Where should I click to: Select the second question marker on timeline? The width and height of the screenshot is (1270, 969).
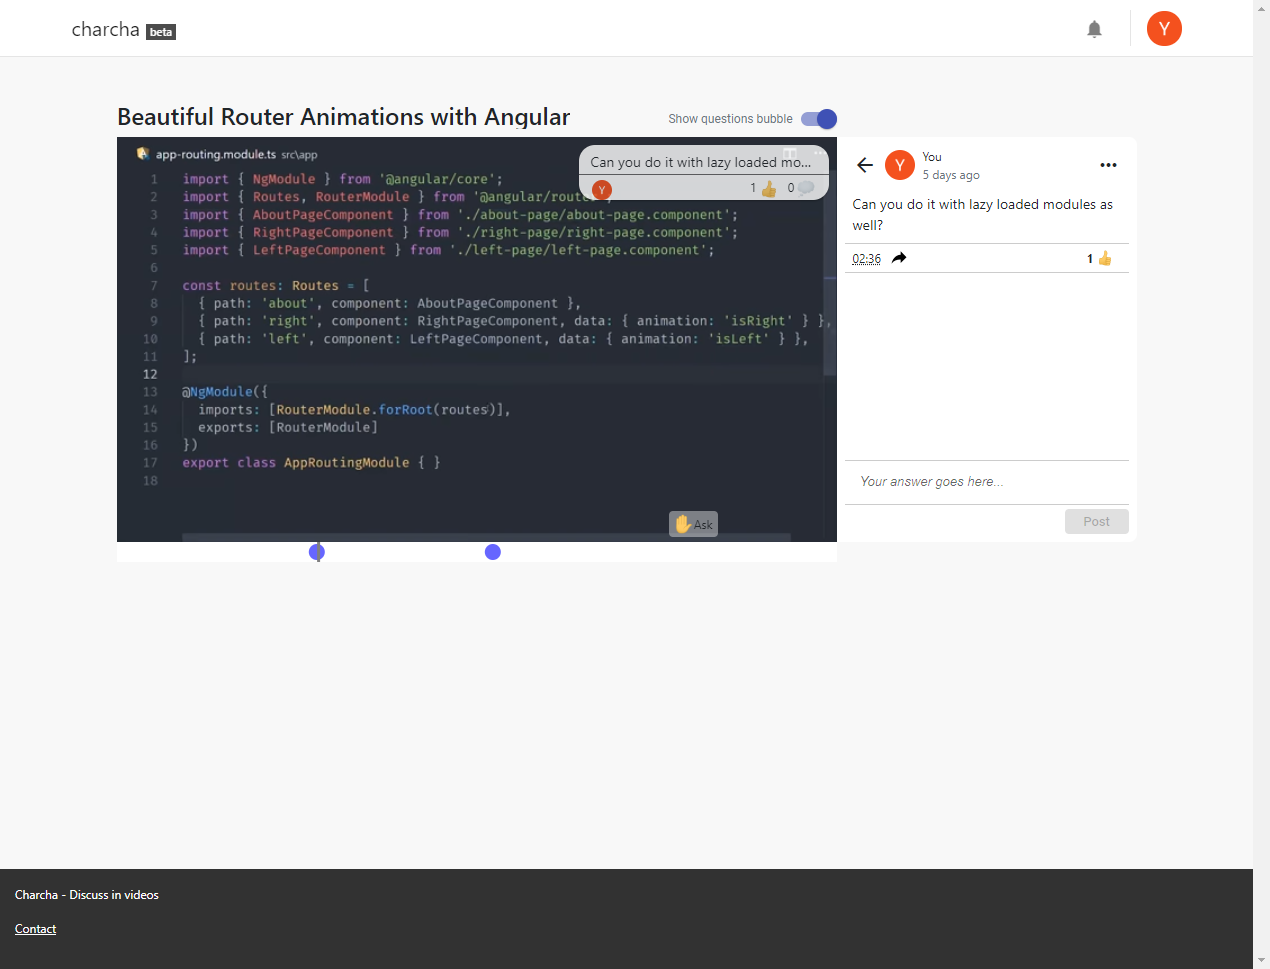tap(493, 552)
